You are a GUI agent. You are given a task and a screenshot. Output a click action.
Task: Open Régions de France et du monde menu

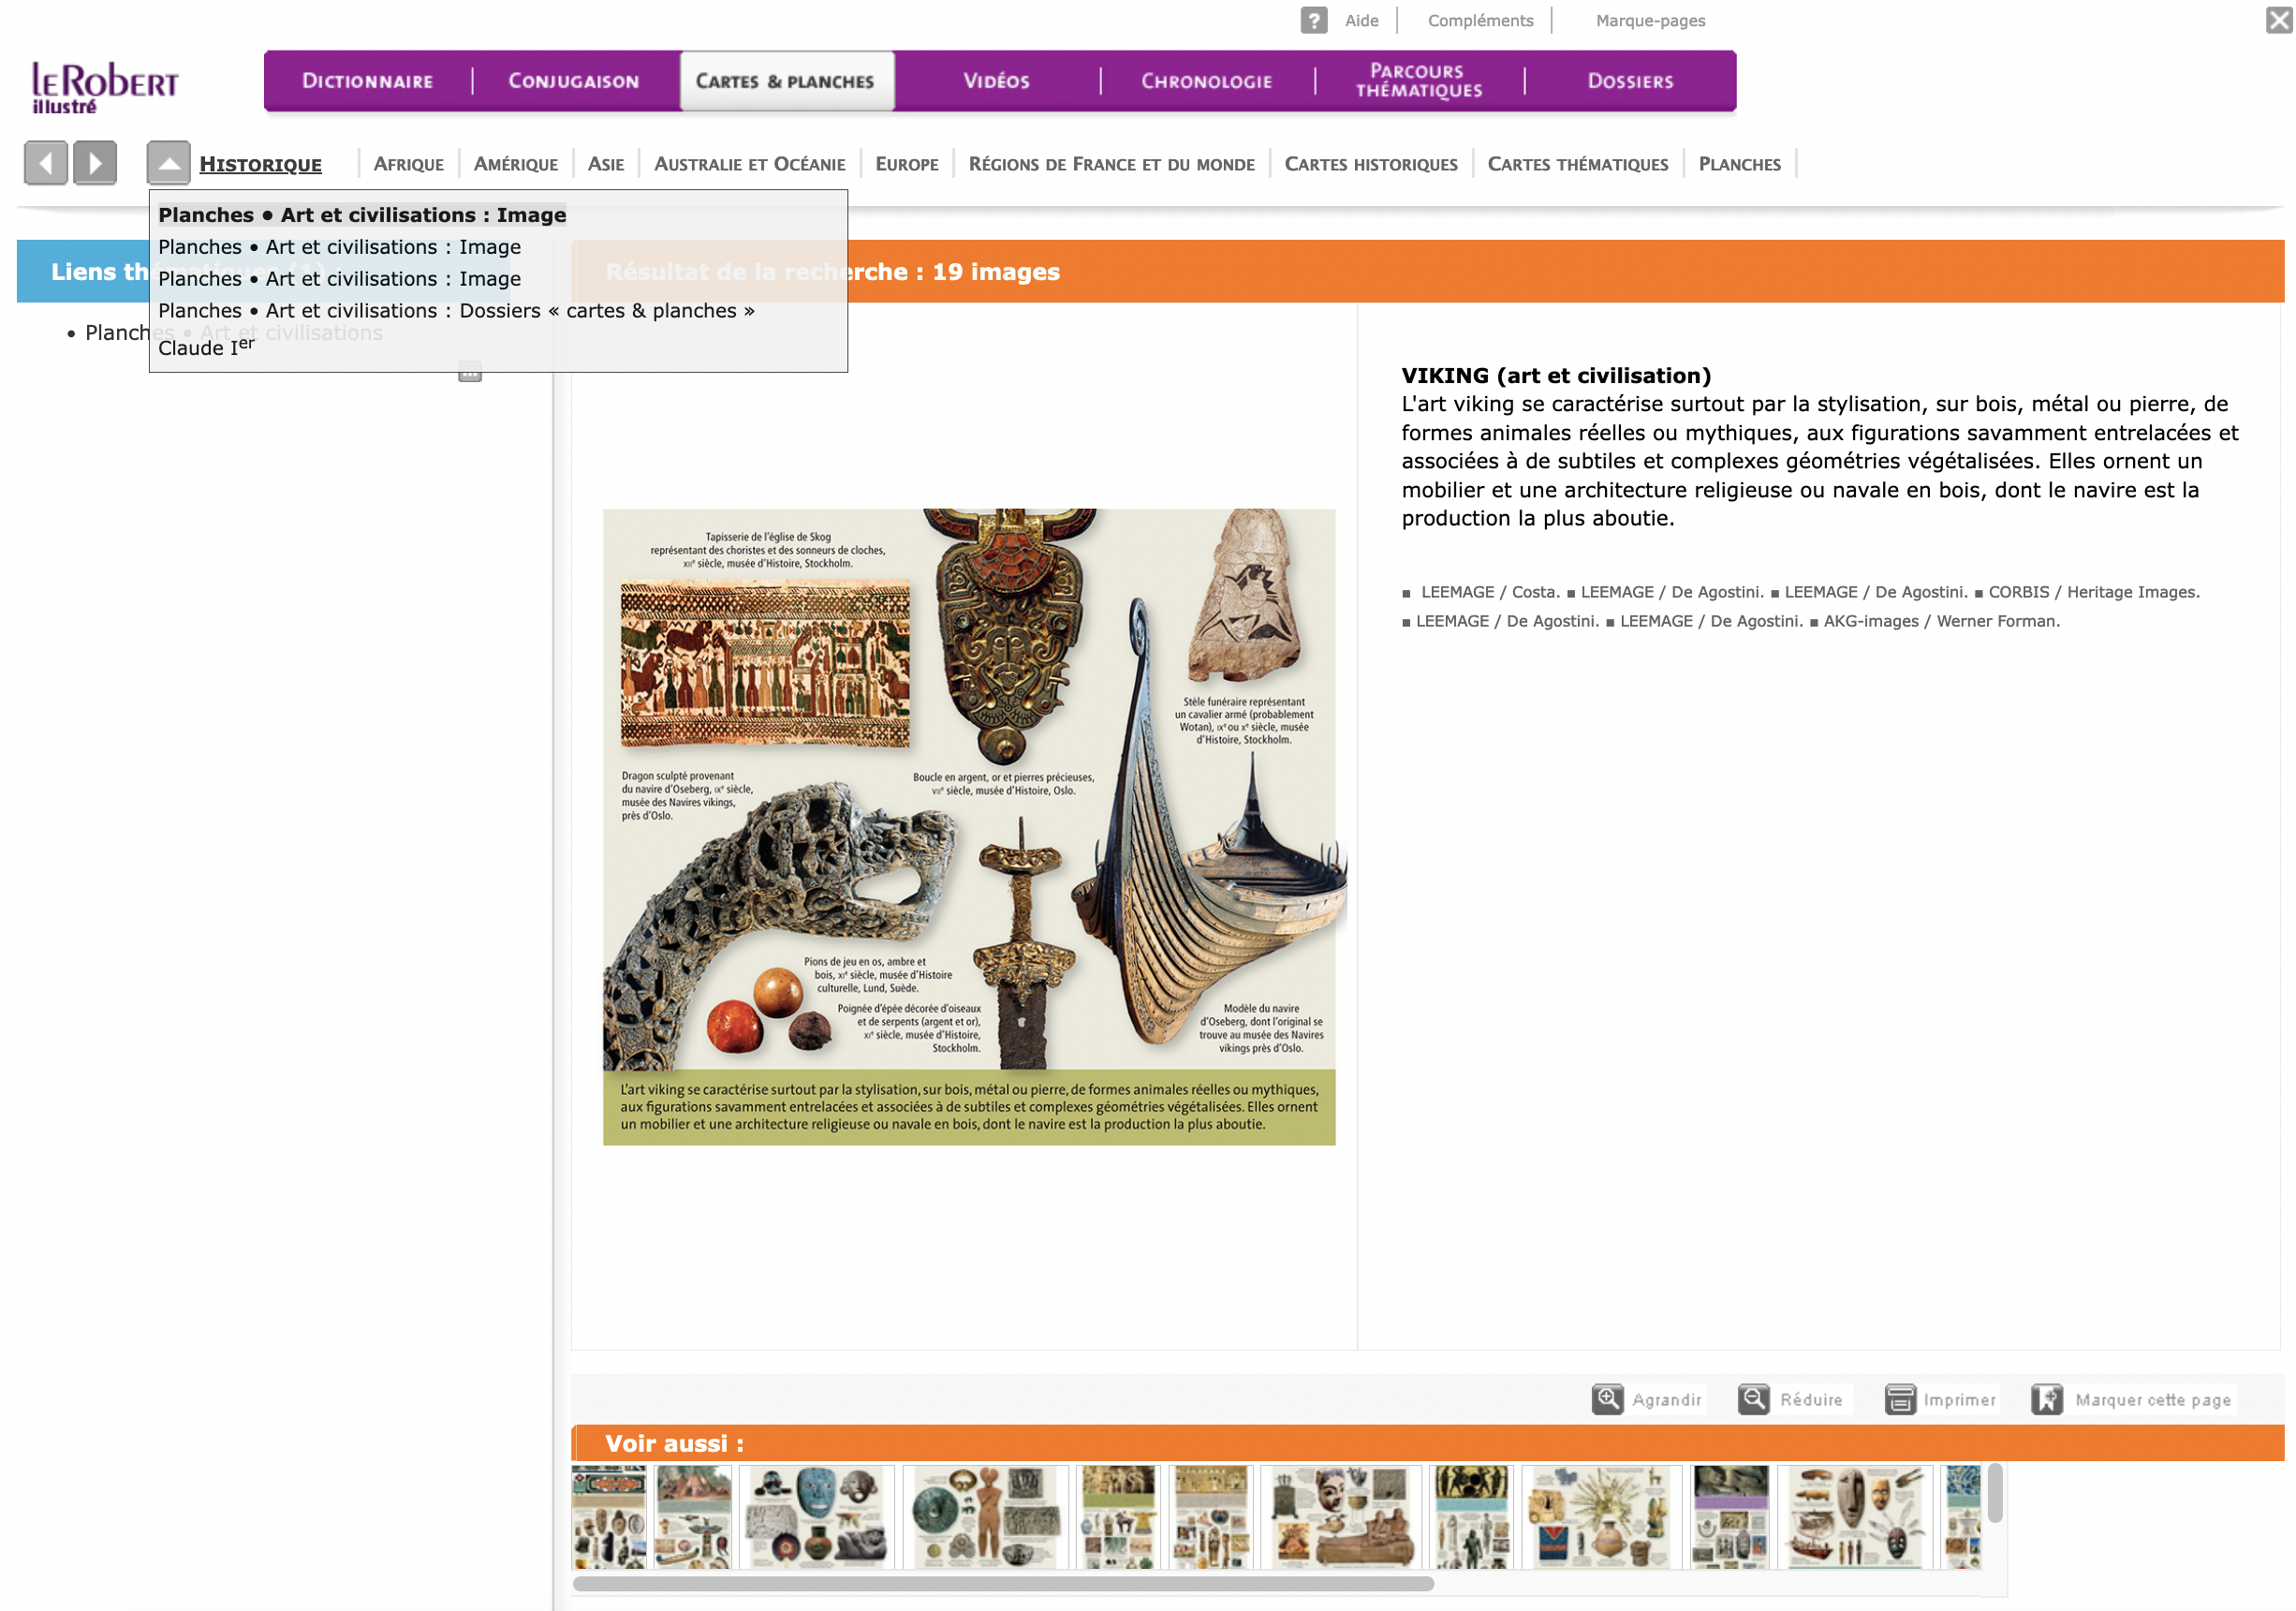[x=1111, y=164]
